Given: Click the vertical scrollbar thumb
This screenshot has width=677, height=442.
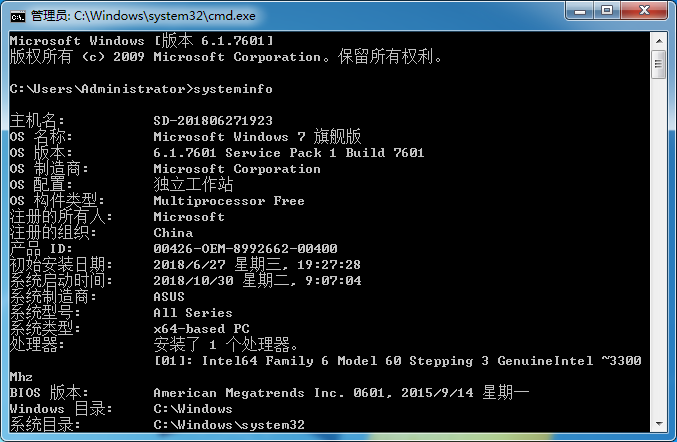Looking at the screenshot, I should [x=659, y=64].
